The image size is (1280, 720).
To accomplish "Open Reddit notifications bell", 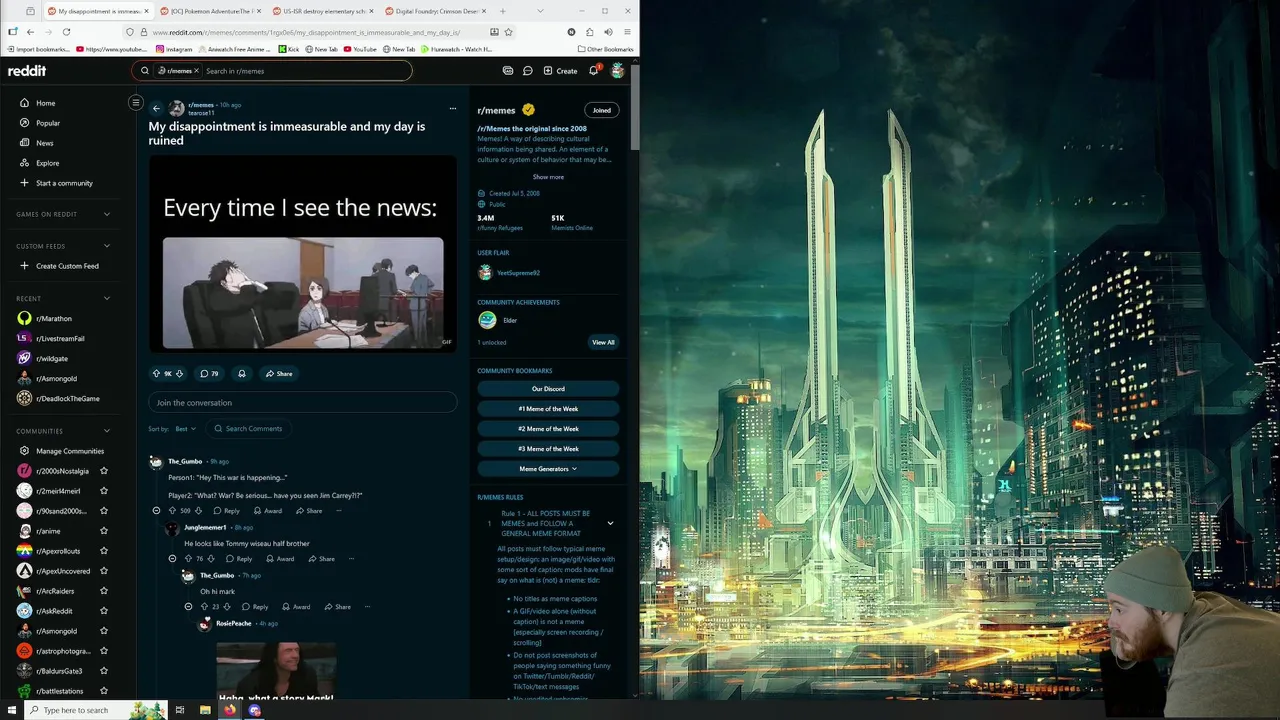I will click(593, 71).
